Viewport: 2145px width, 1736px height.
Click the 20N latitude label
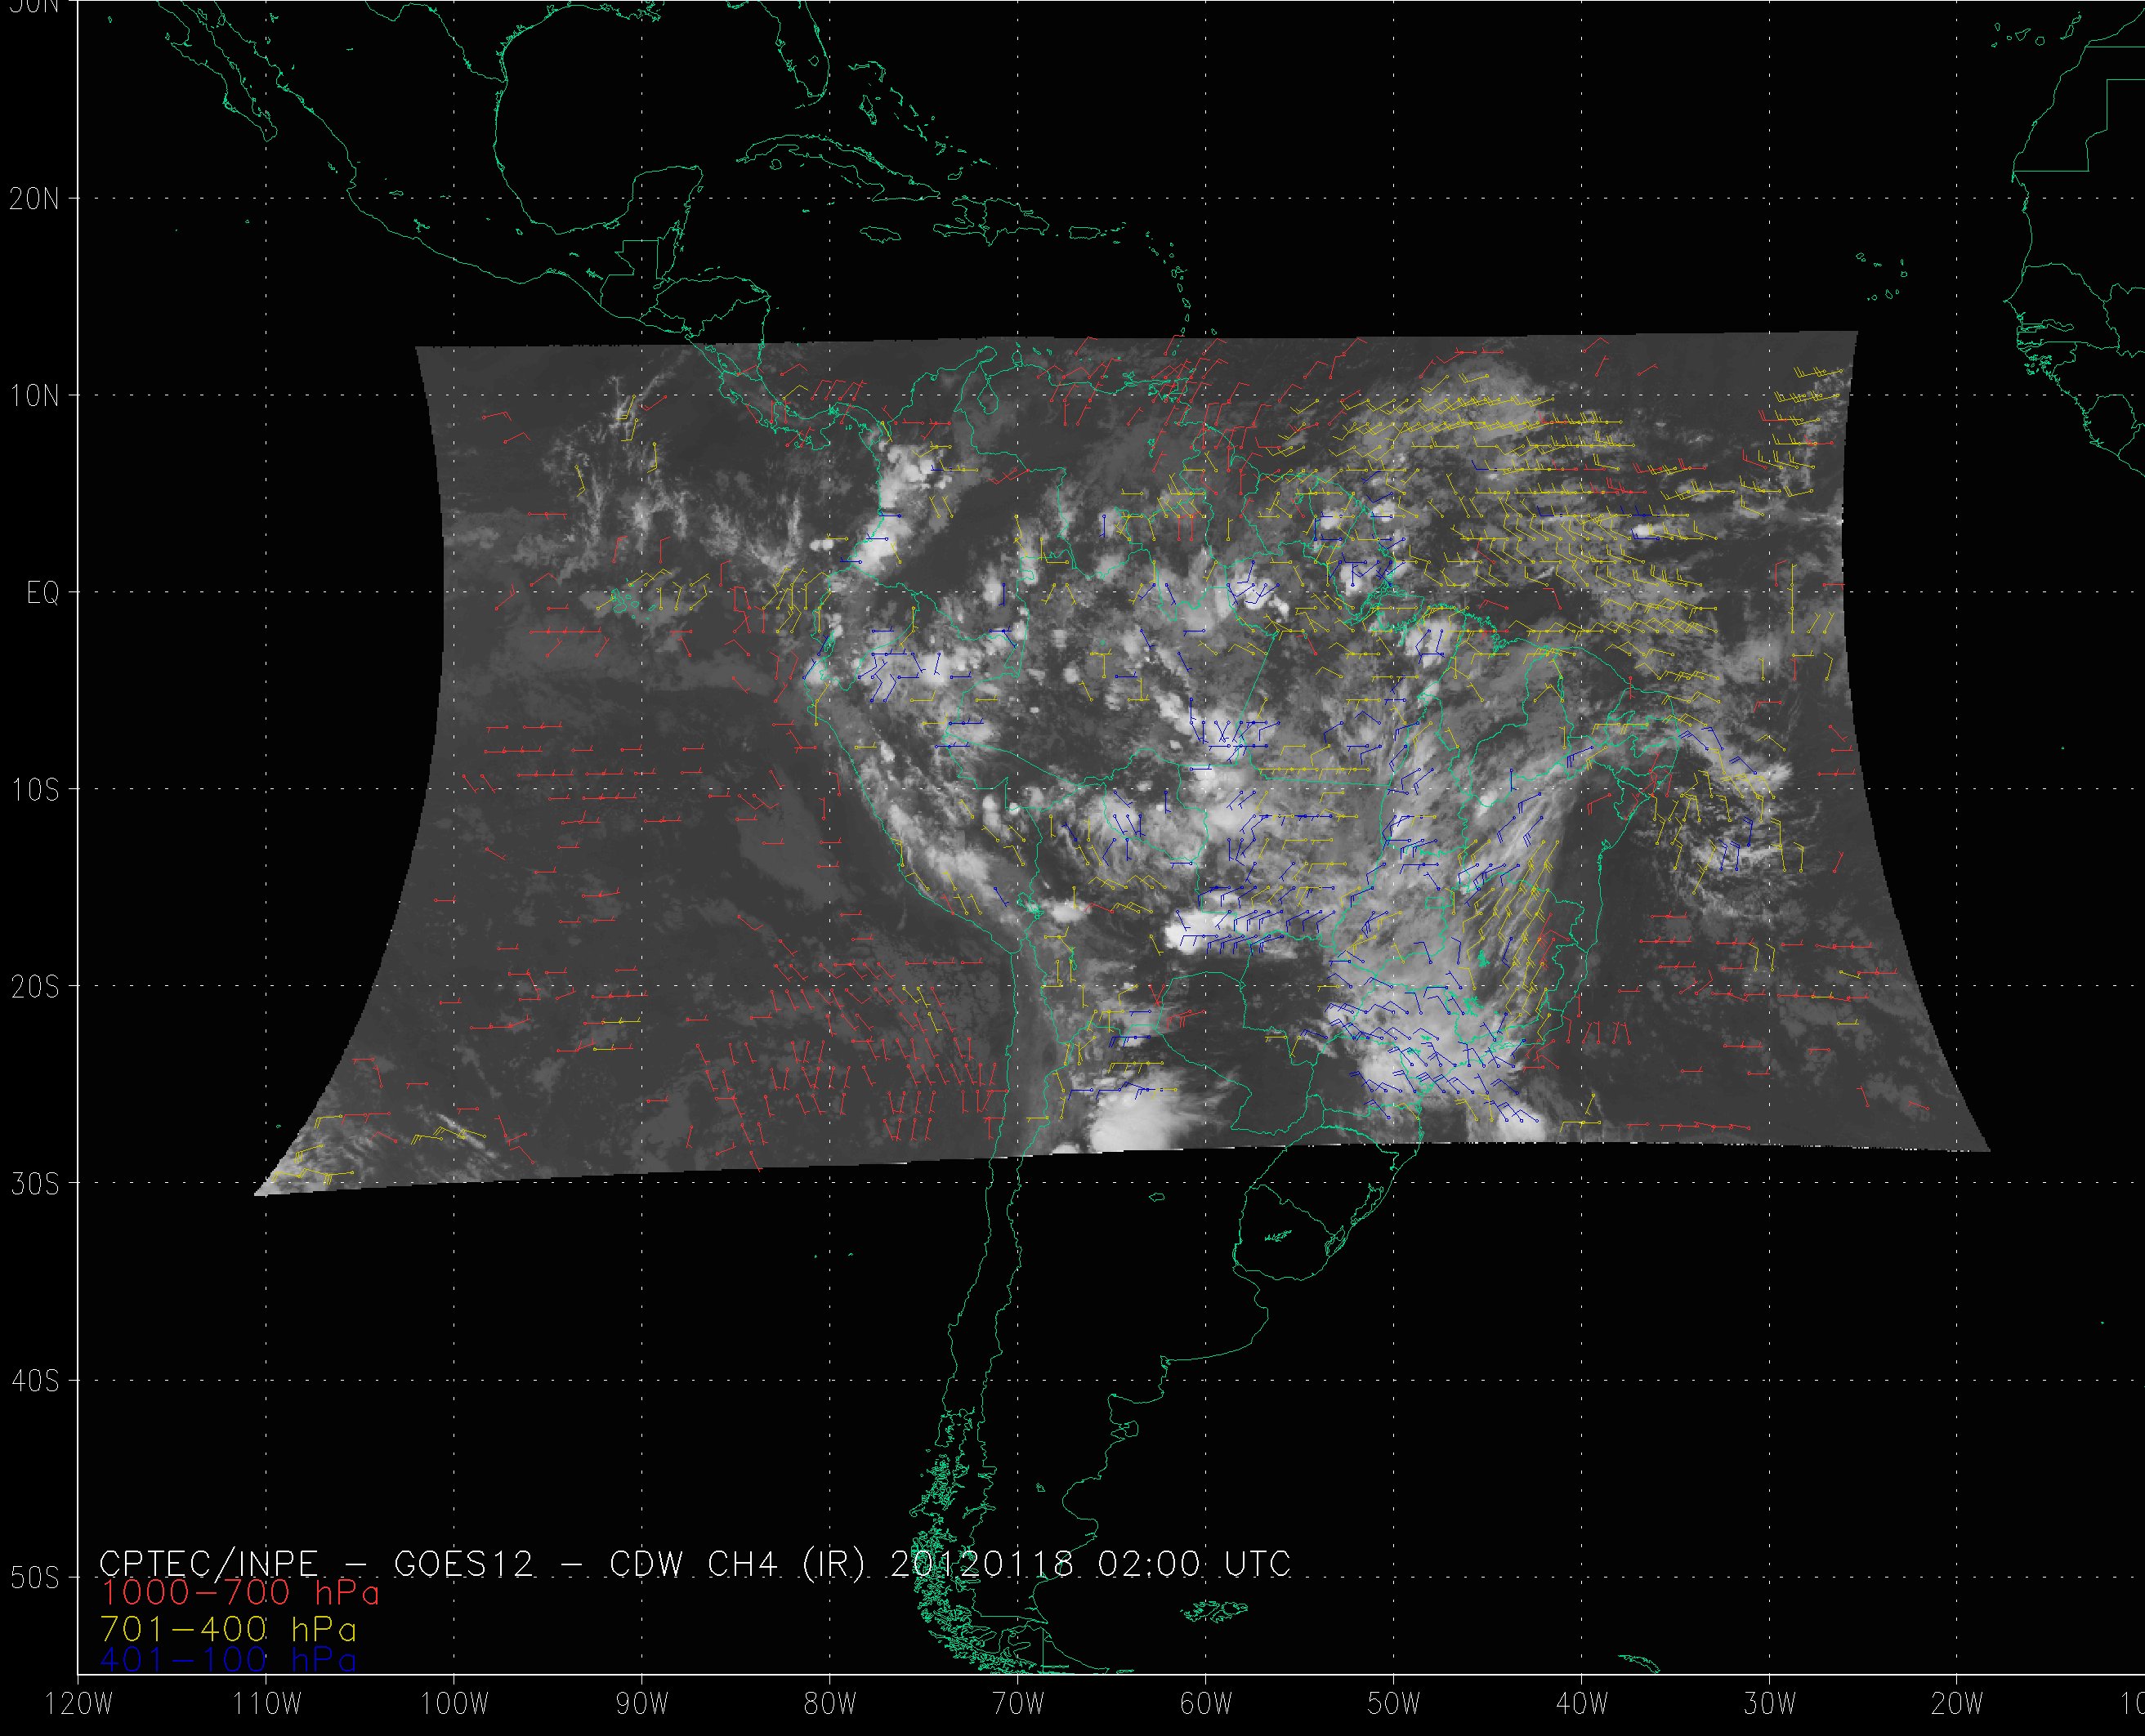tap(34, 199)
